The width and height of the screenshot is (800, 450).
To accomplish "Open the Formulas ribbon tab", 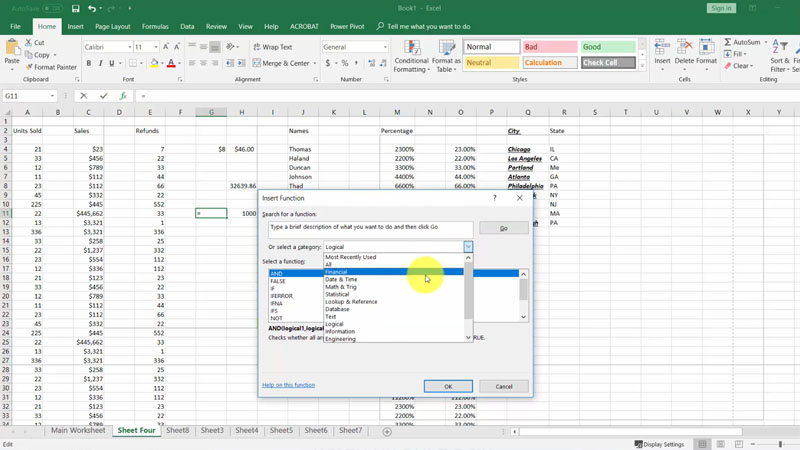I will (x=155, y=27).
